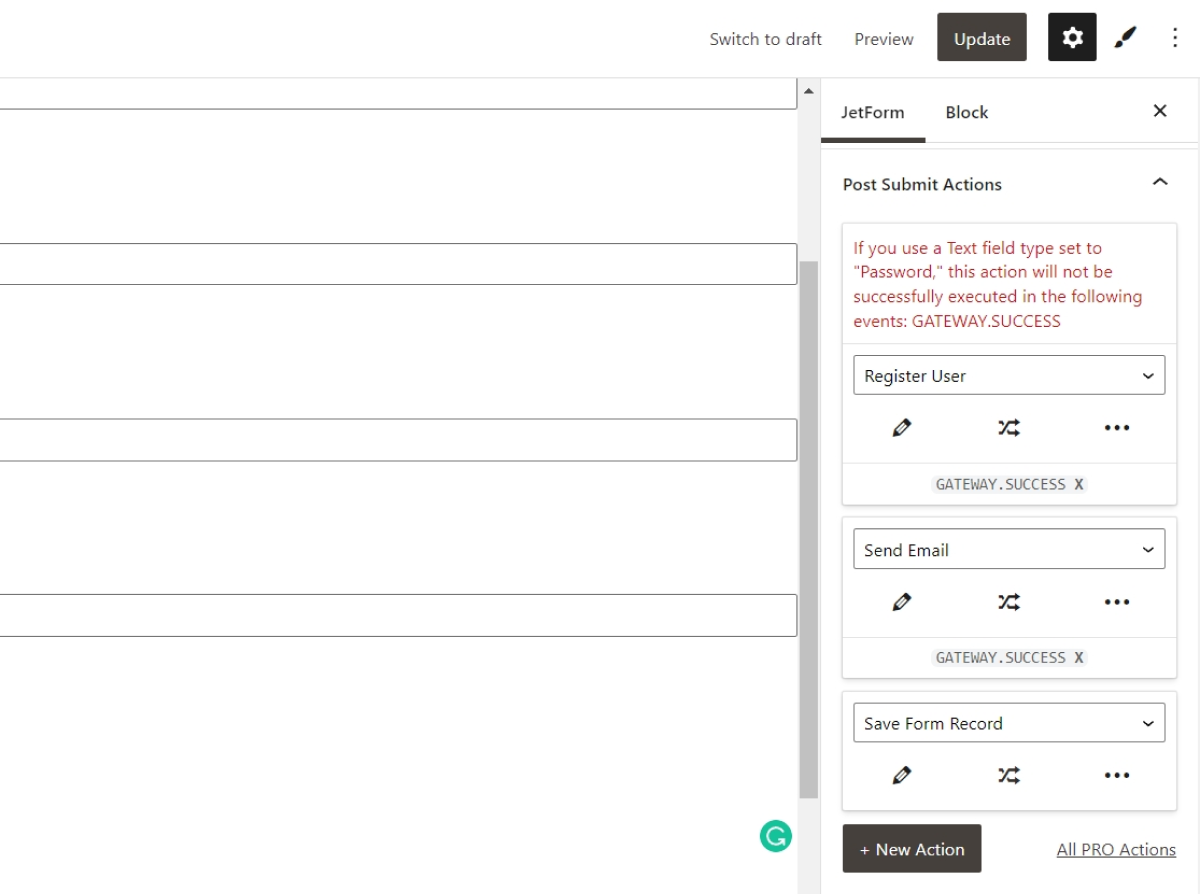Switch to the Block tab
Viewport: 1200px width, 894px height.
tap(966, 112)
